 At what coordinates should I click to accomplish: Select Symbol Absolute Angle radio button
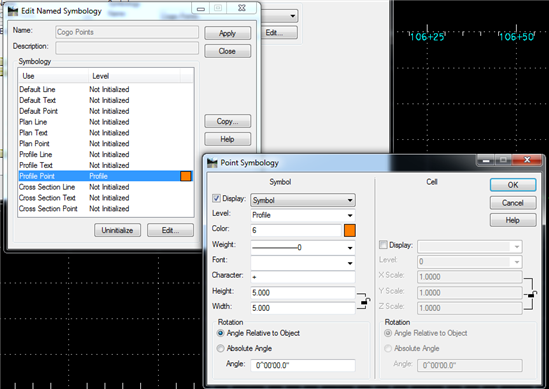[220, 348]
